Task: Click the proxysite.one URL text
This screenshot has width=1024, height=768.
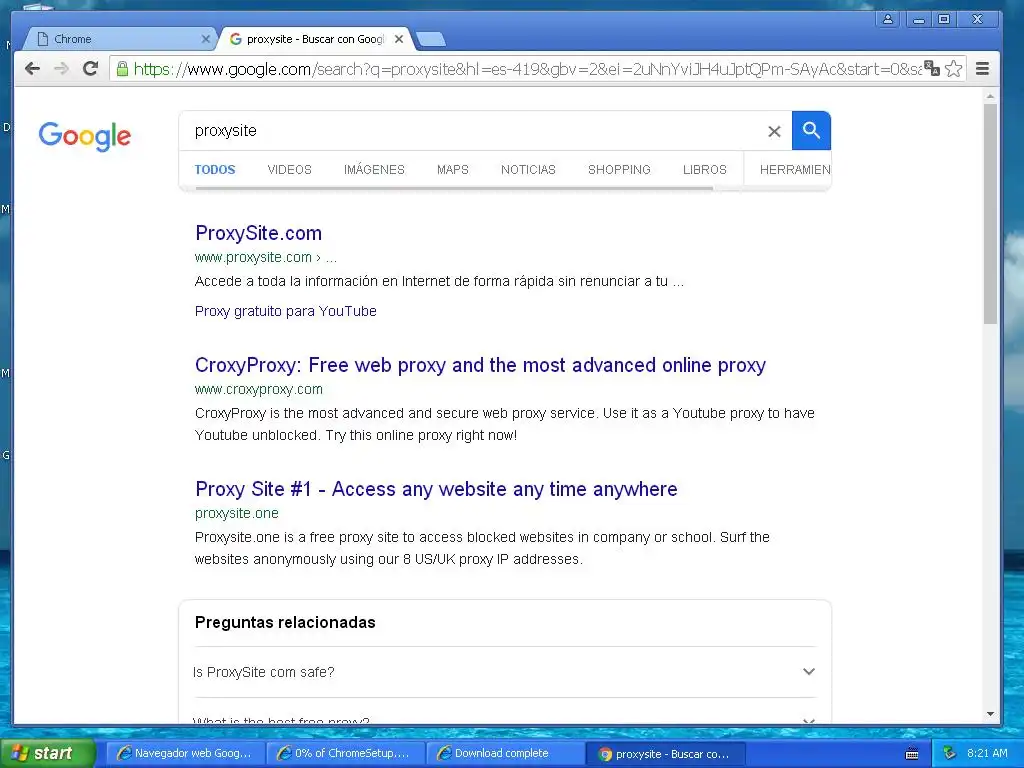Action: (x=236, y=513)
